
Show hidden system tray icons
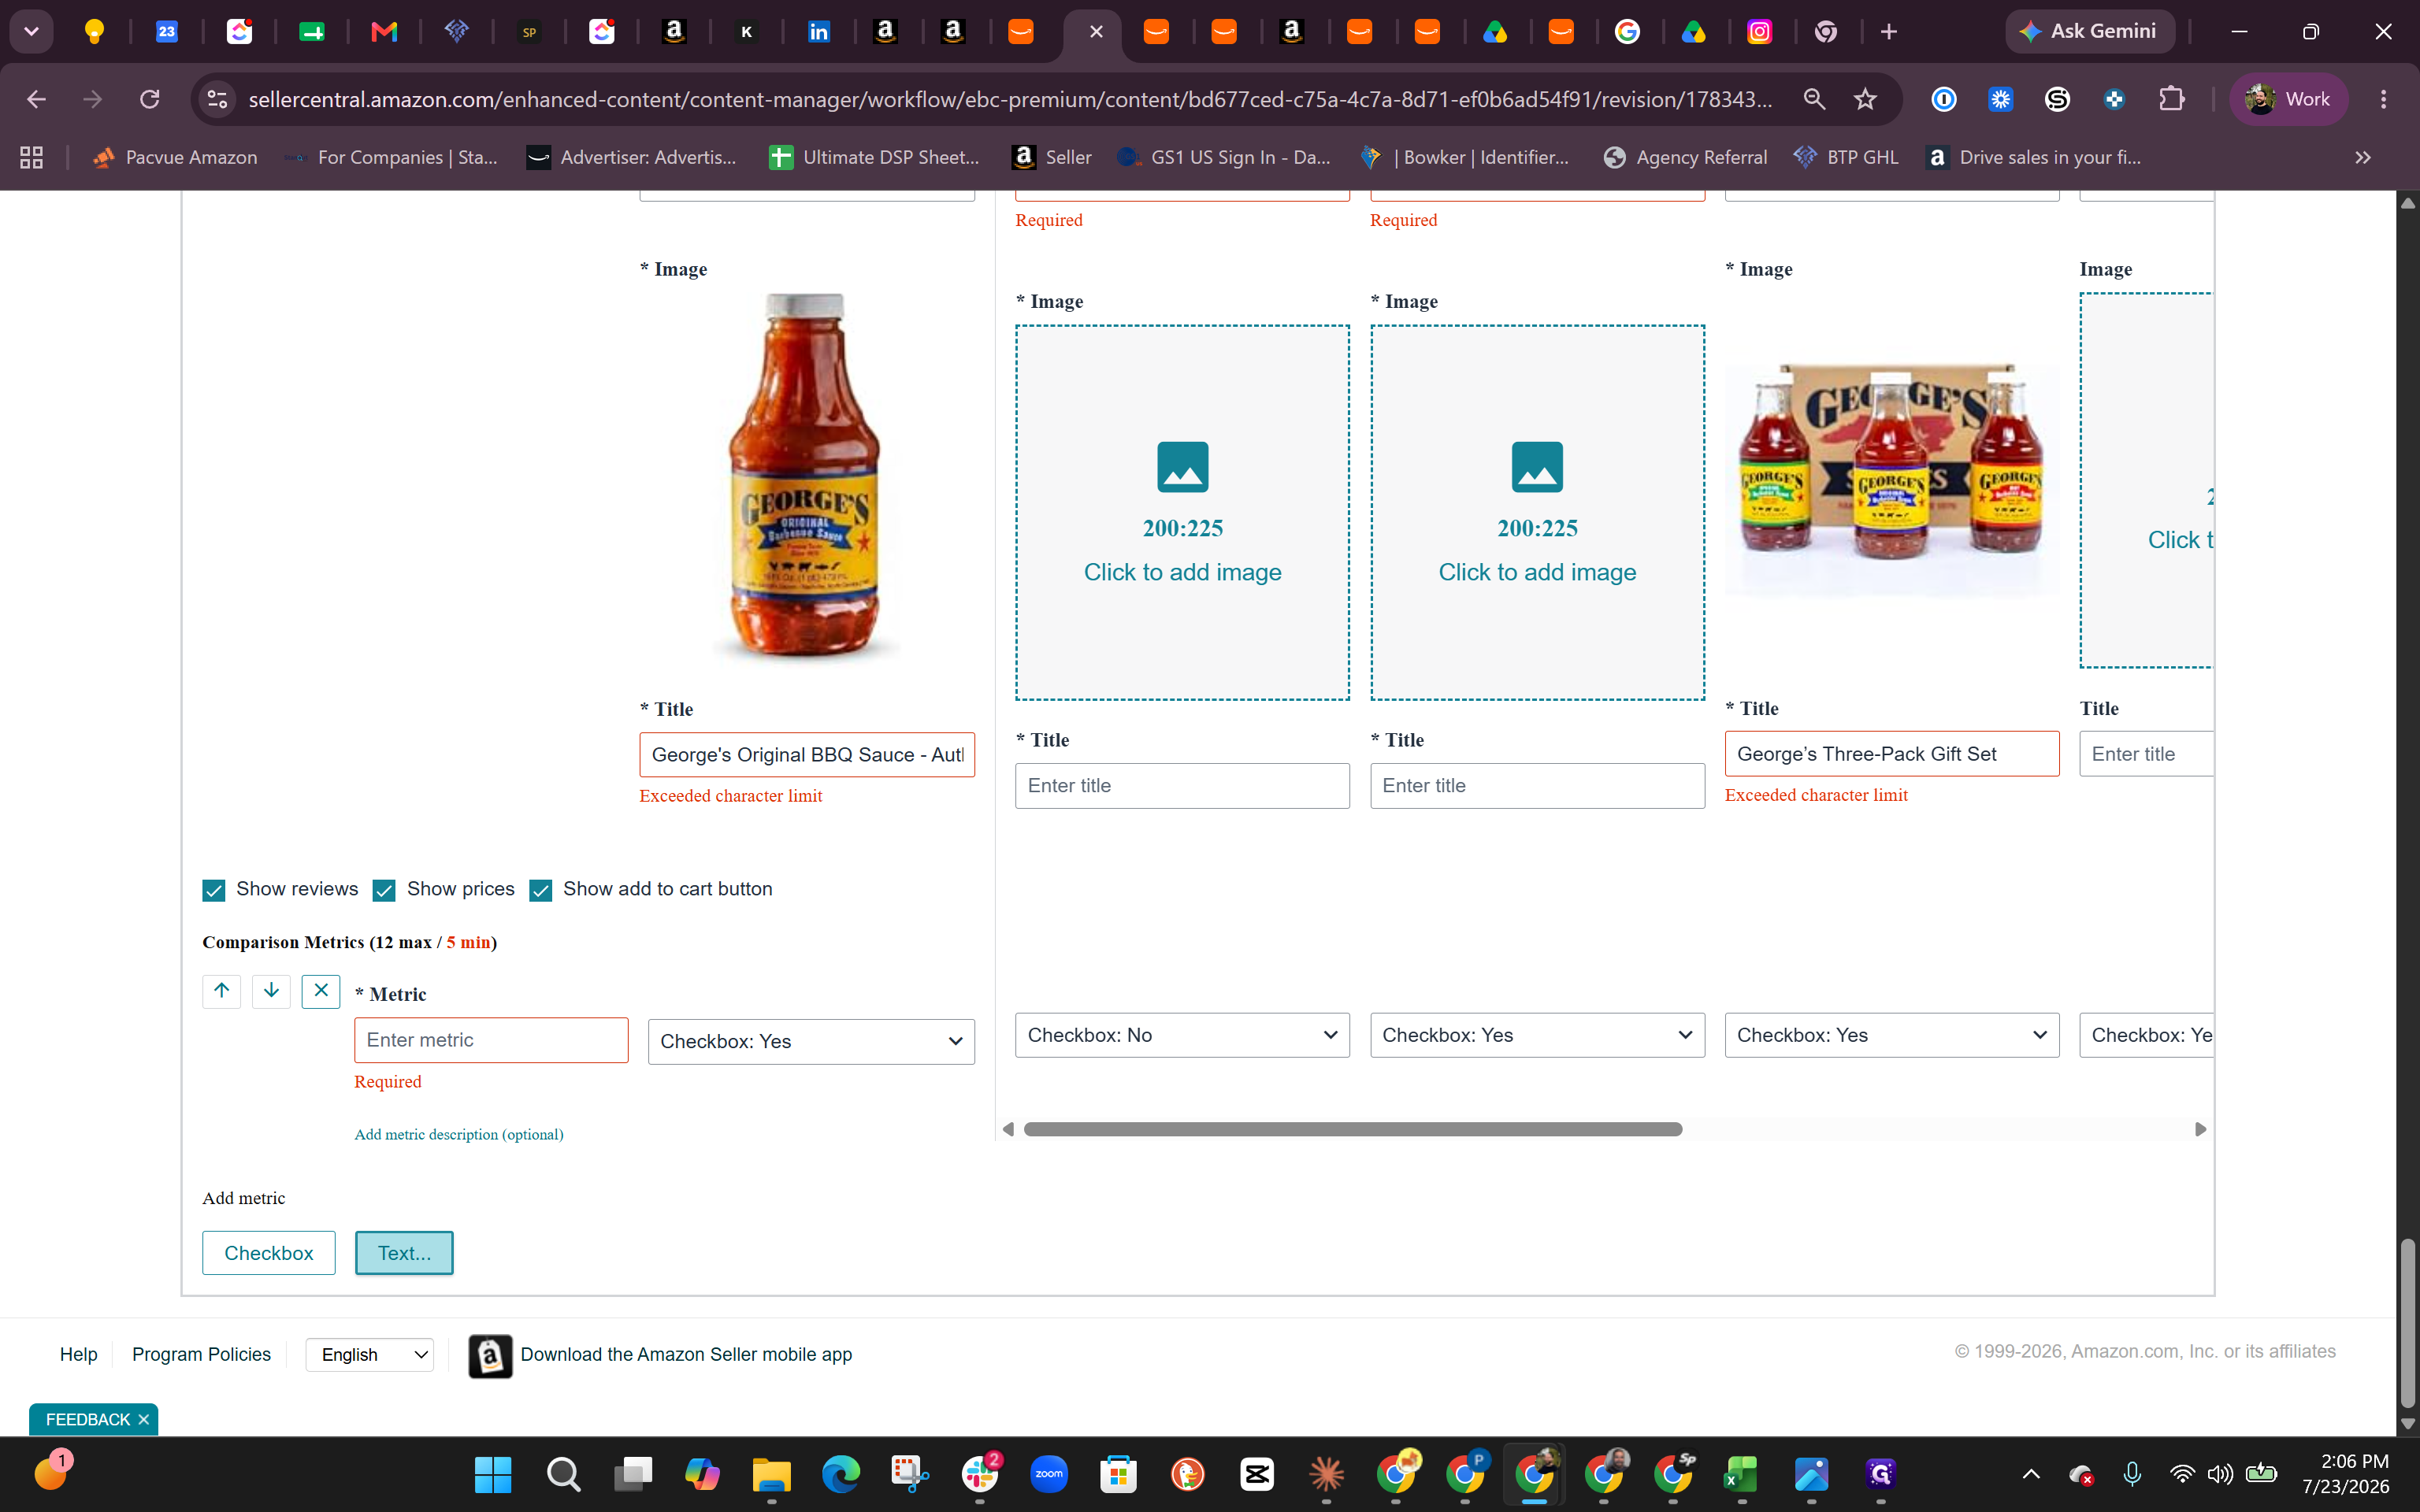(x=2031, y=1474)
